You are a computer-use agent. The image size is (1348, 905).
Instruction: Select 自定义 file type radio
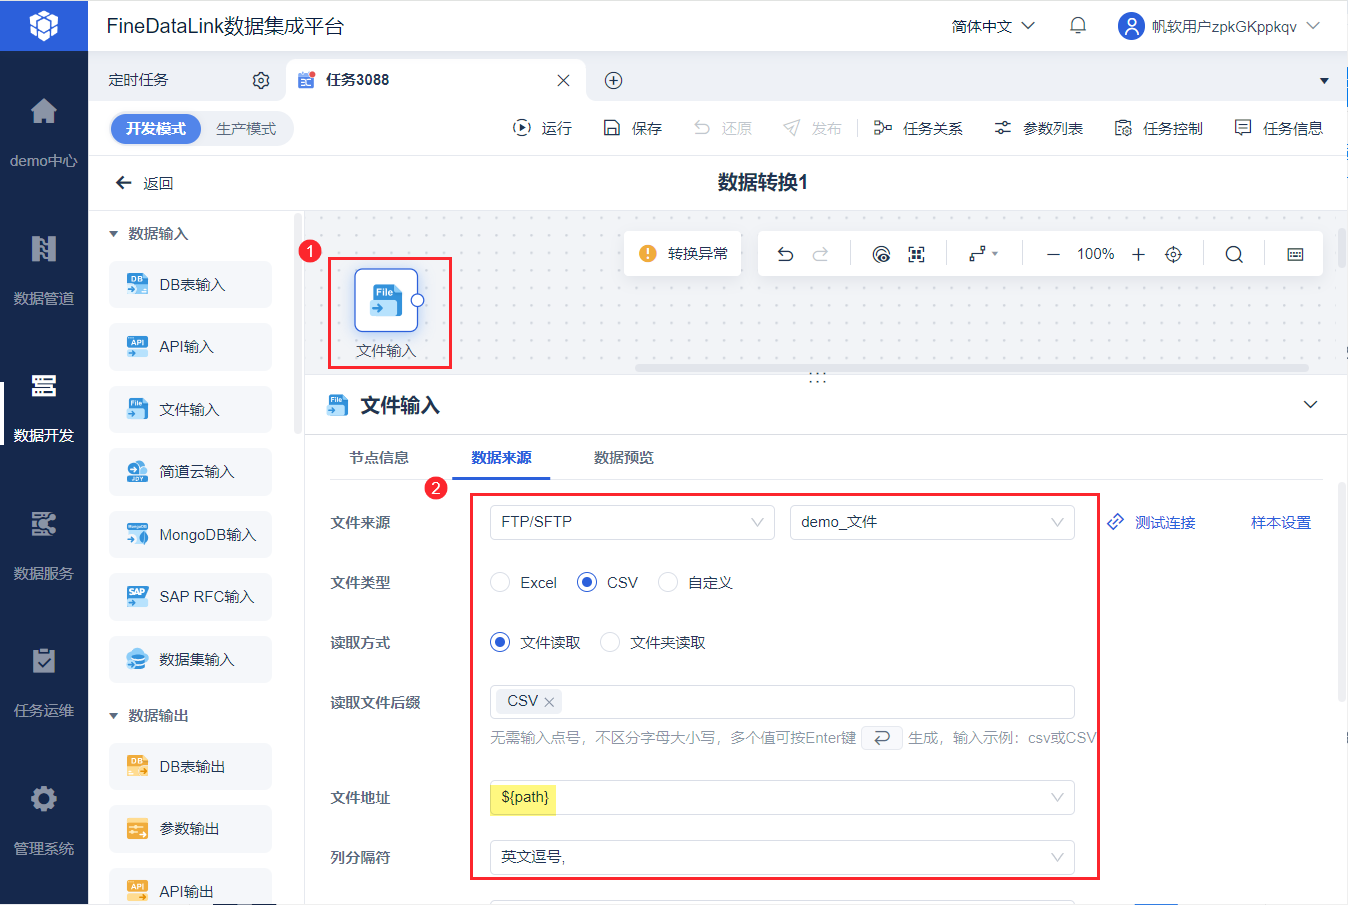[668, 582]
